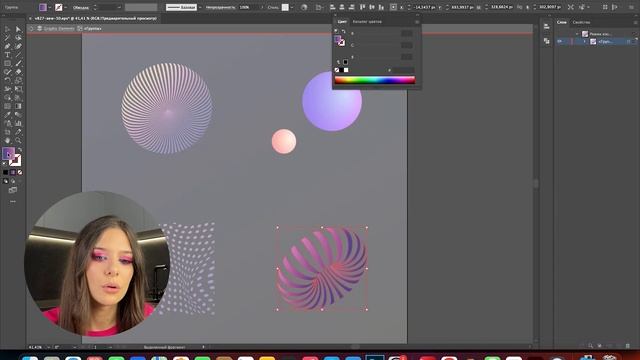Screen dimensions: 640x360
Task: Select the Line Segment tool
Action: [x=18, y=55]
